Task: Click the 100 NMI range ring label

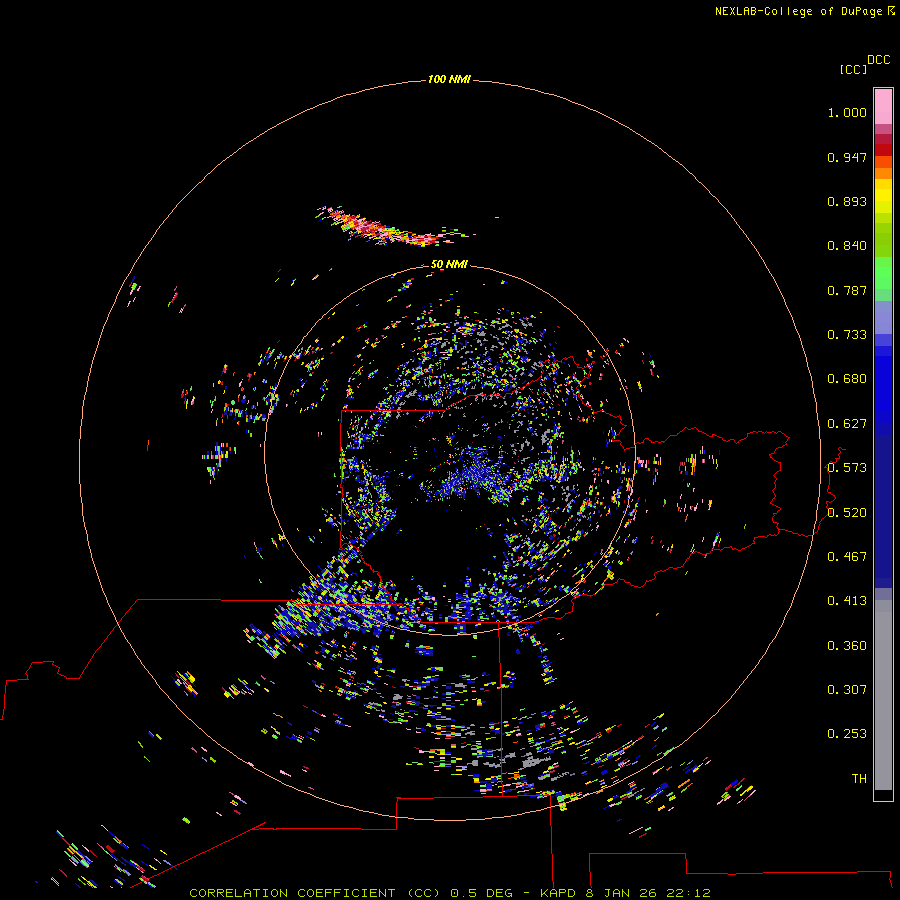Action: pyautogui.click(x=449, y=79)
